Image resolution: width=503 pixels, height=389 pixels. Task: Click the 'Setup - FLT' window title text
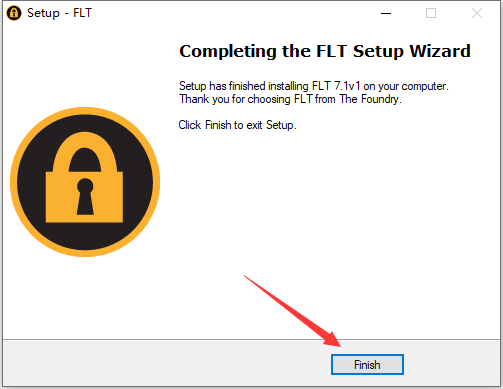pyautogui.click(x=59, y=13)
